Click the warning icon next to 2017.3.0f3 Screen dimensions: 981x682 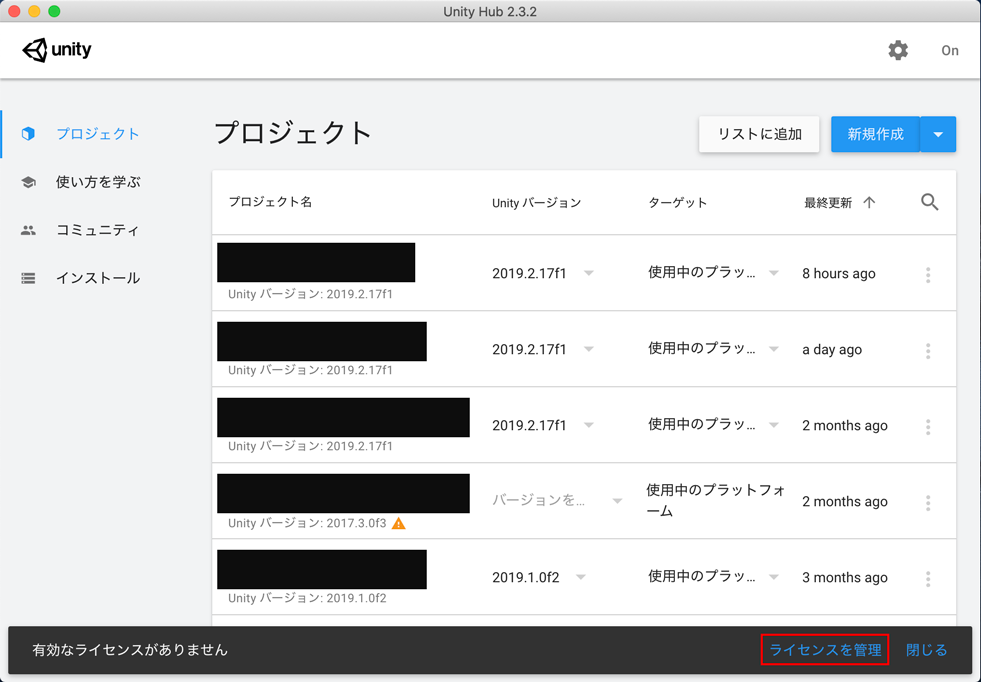point(397,523)
